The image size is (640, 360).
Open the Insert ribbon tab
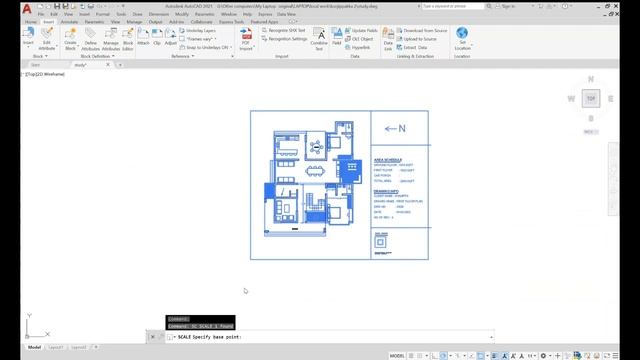tap(49, 22)
